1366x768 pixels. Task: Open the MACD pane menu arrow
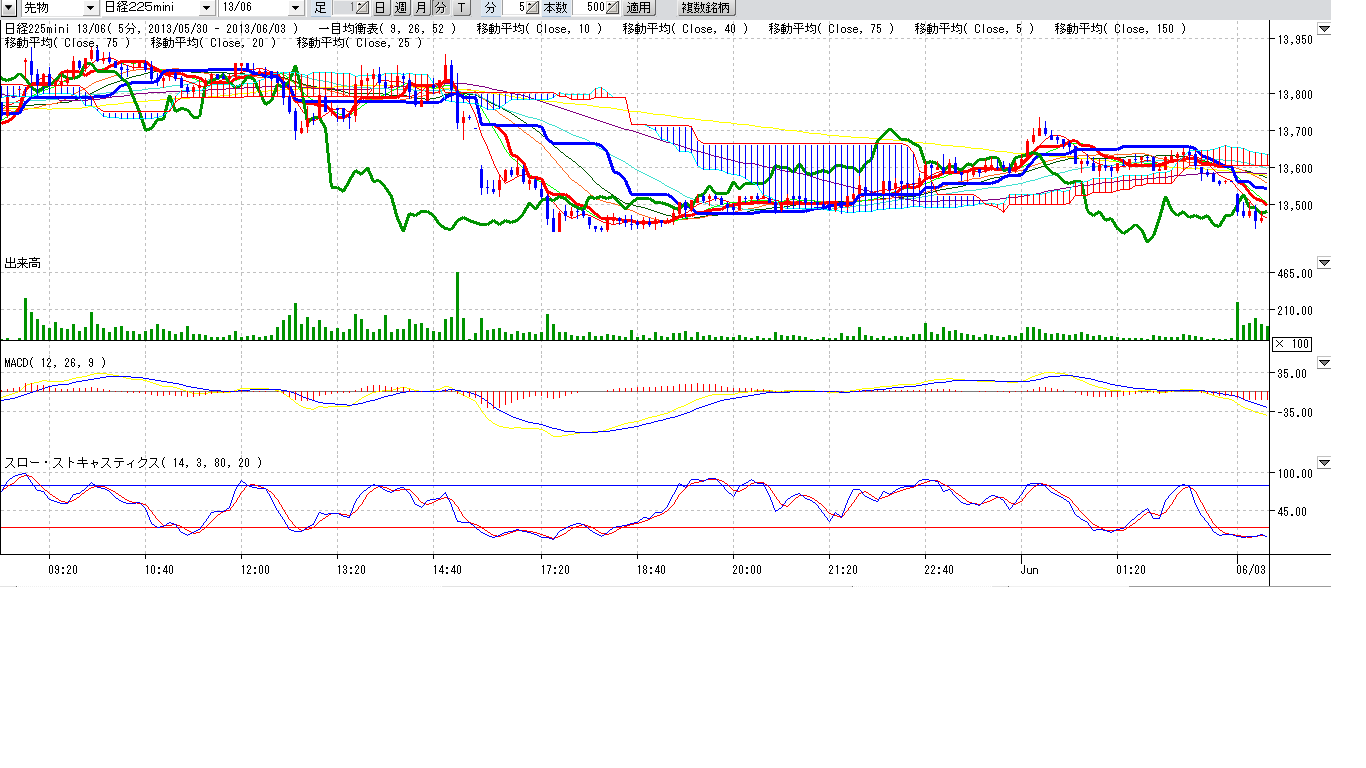(1324, 362)
